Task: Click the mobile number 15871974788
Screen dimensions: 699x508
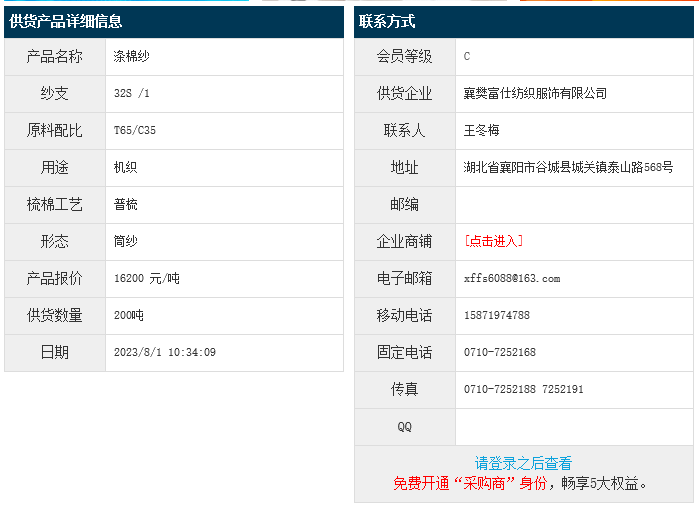Action: click(x=497, y=315)
